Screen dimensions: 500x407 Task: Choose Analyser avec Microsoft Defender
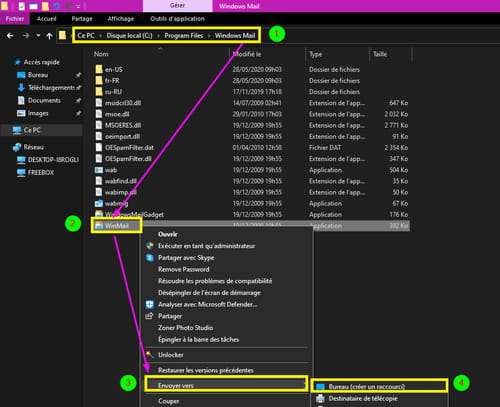point(208,304)
